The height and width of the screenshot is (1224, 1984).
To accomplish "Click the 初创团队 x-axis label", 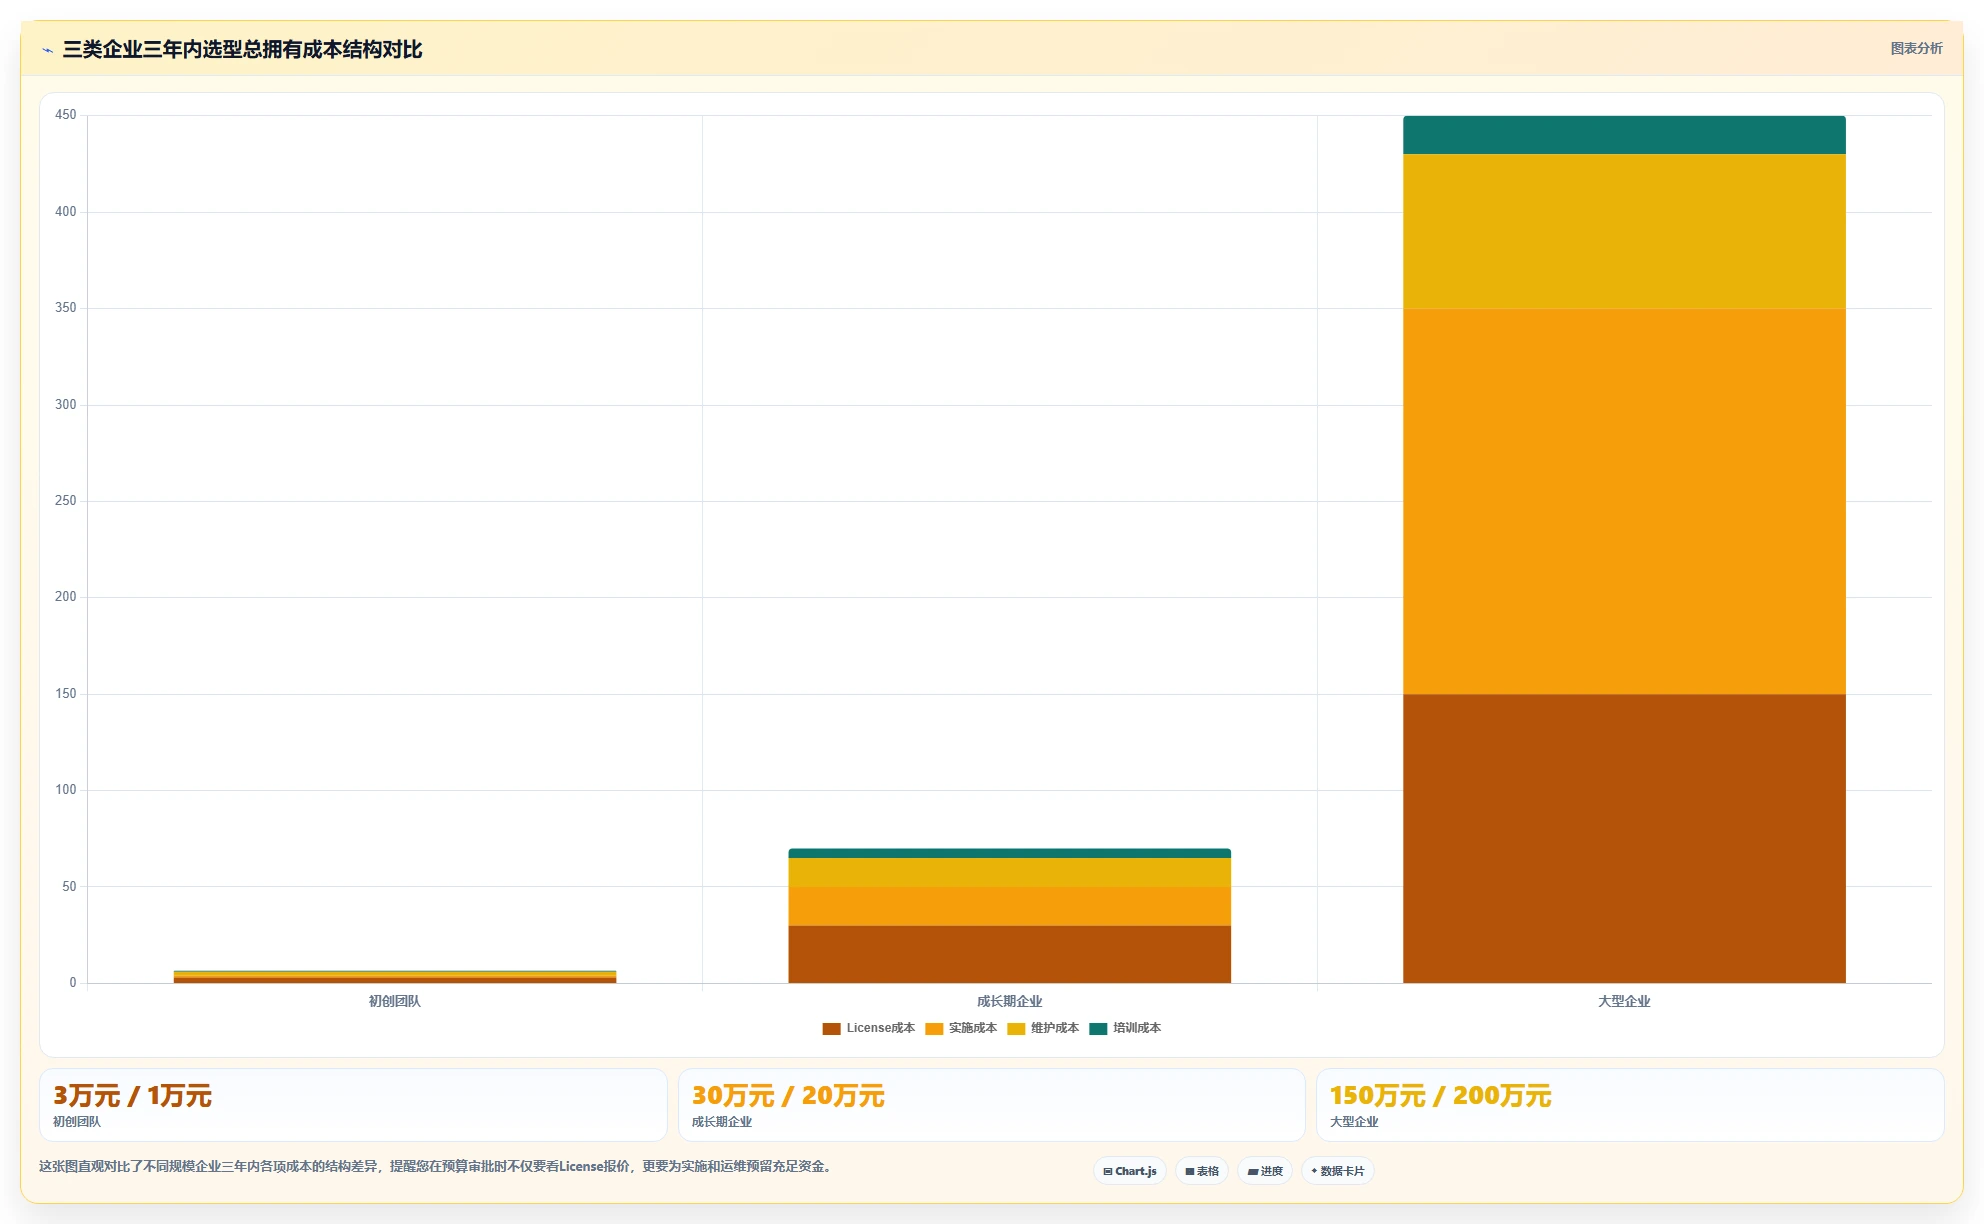I will [x=395, y=1001].
